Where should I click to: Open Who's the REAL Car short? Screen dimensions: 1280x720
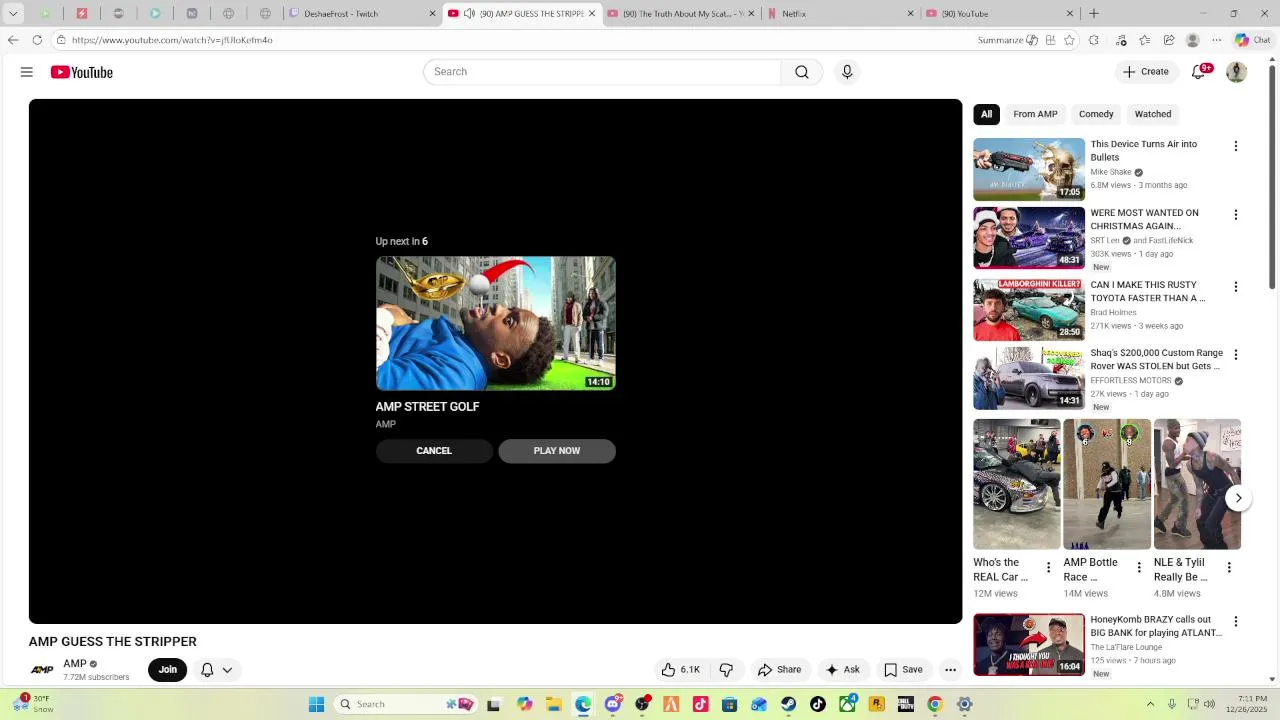[1017, 484]
